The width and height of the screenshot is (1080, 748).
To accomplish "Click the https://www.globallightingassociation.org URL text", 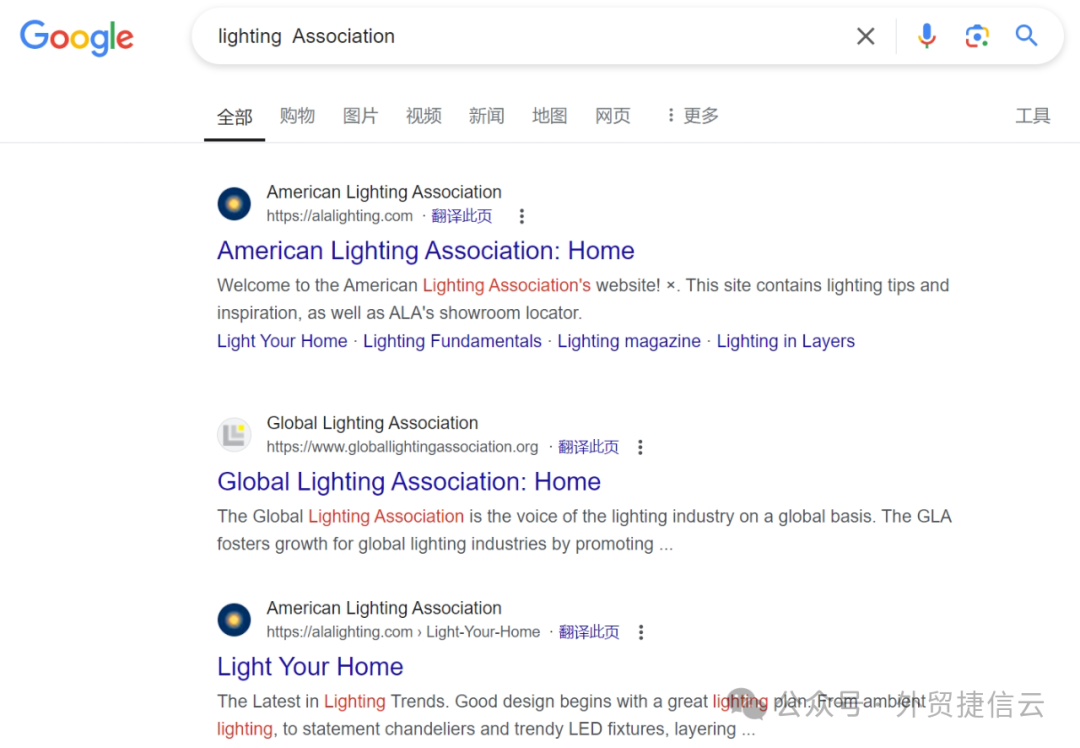I will 402,447.
